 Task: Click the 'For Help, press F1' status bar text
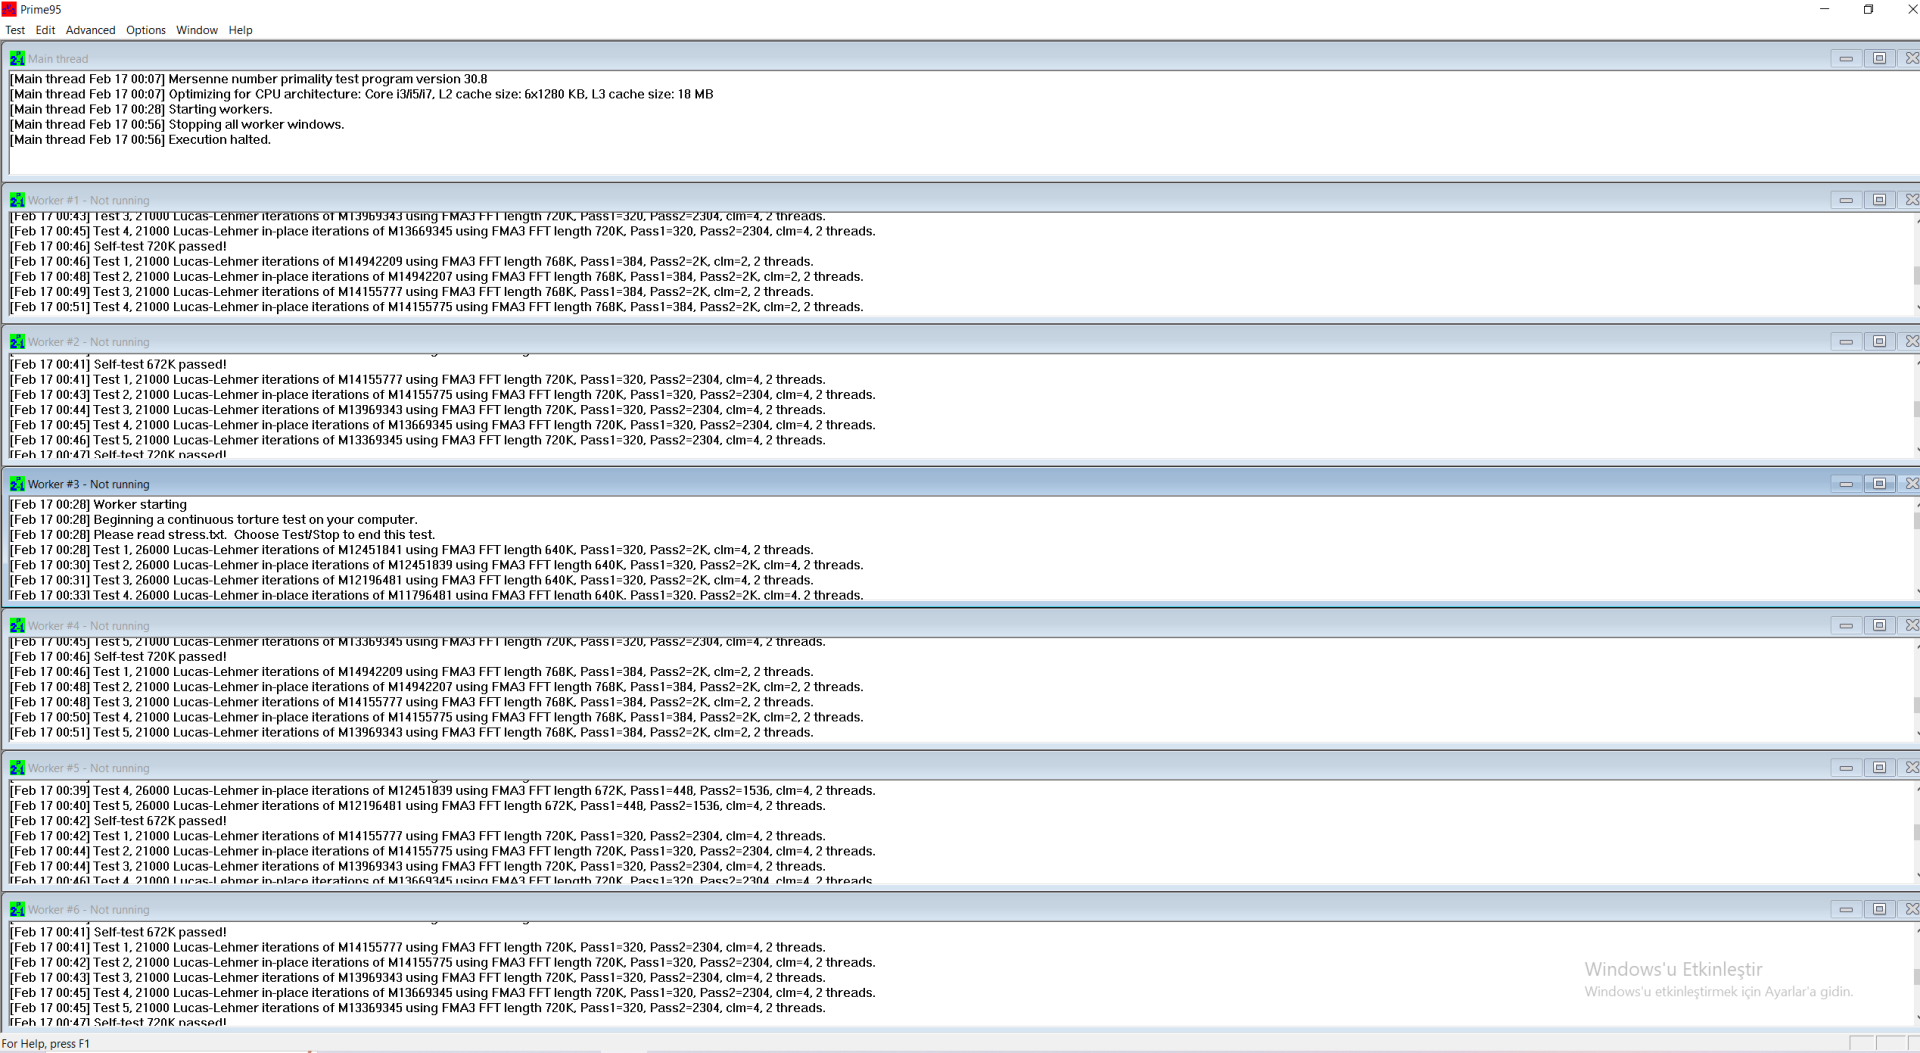click(46, 1044)
